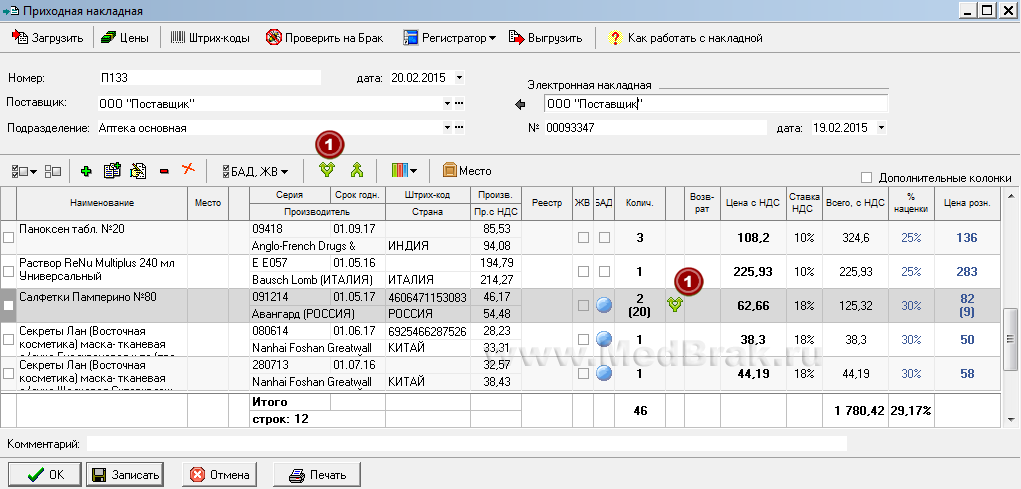Click the Место toolbar button
The height and width of the screenshot is (489, 1021).
coord(467,171)
